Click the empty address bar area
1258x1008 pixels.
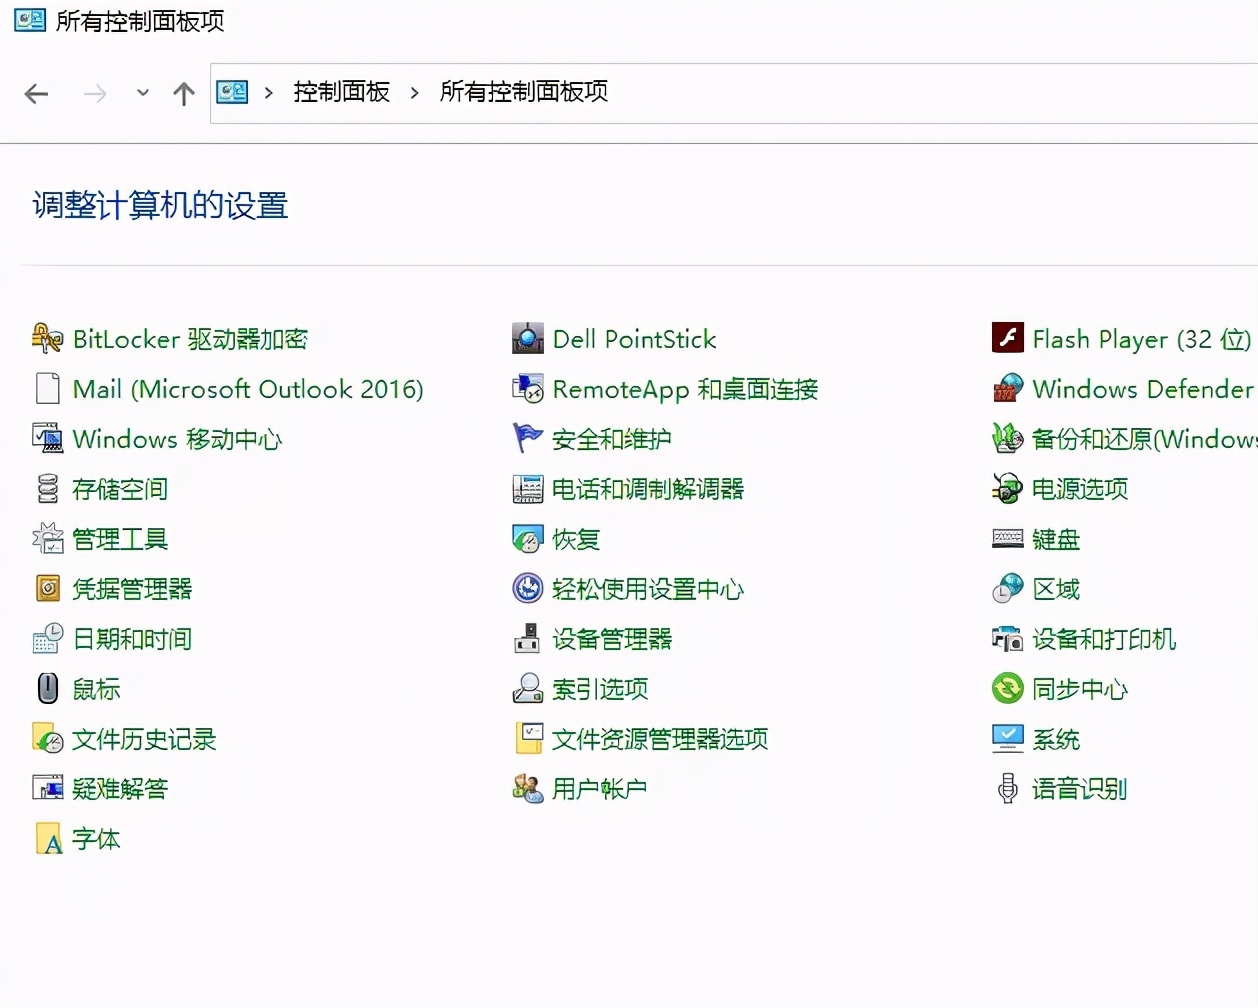pos(850,92)
